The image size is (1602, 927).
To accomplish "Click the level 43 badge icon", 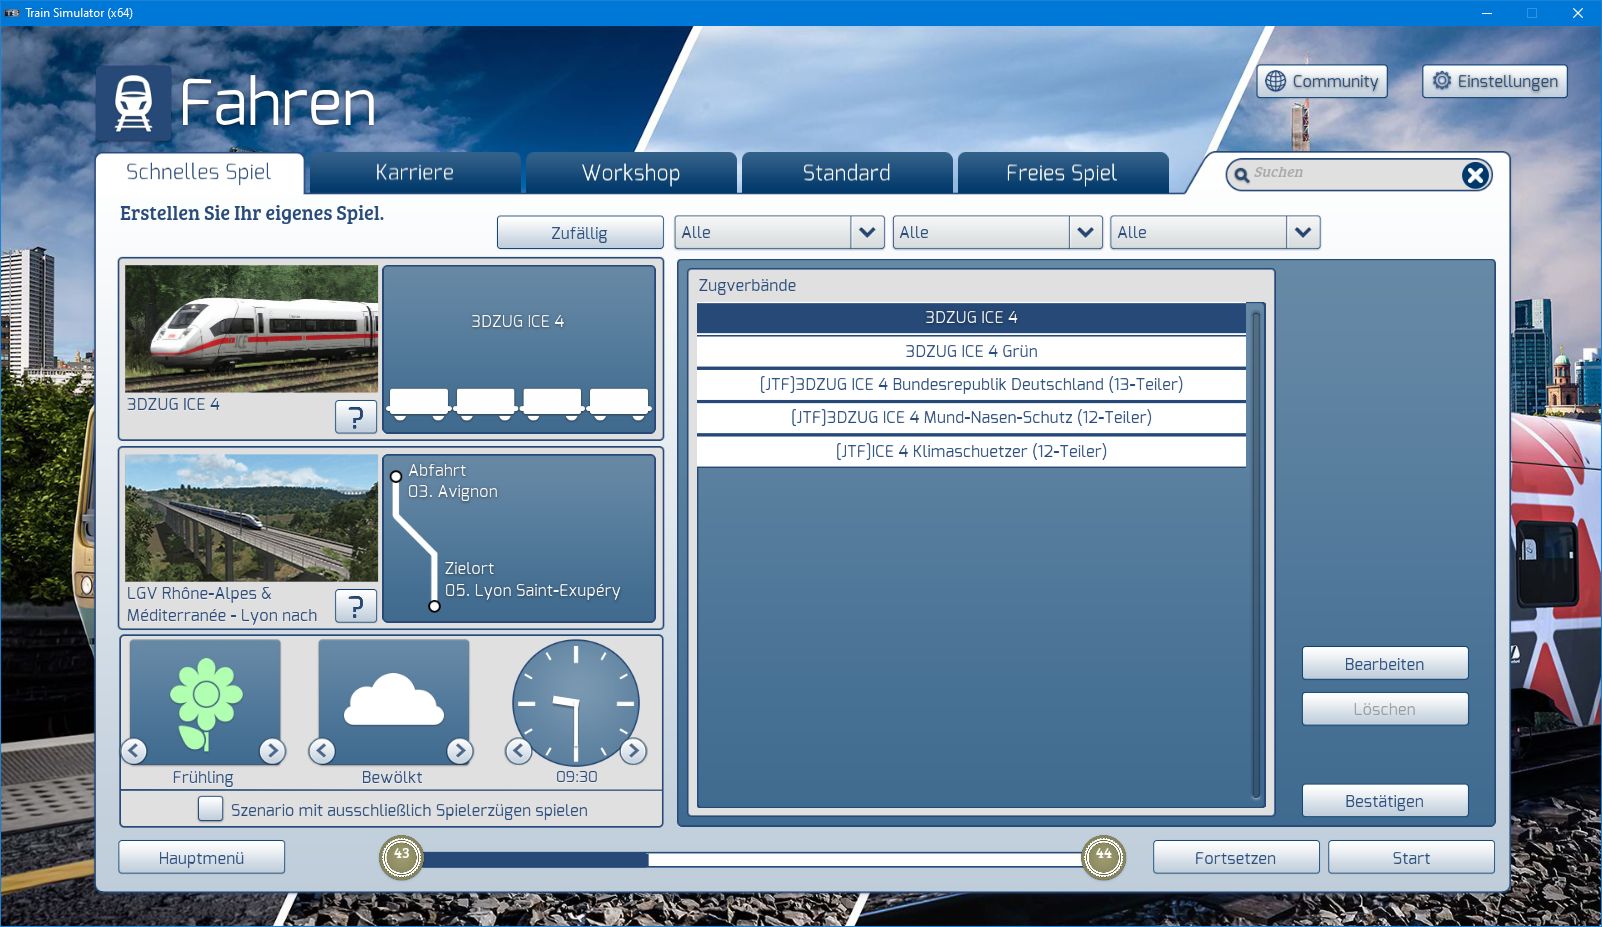I will click(x=401, y=857).
